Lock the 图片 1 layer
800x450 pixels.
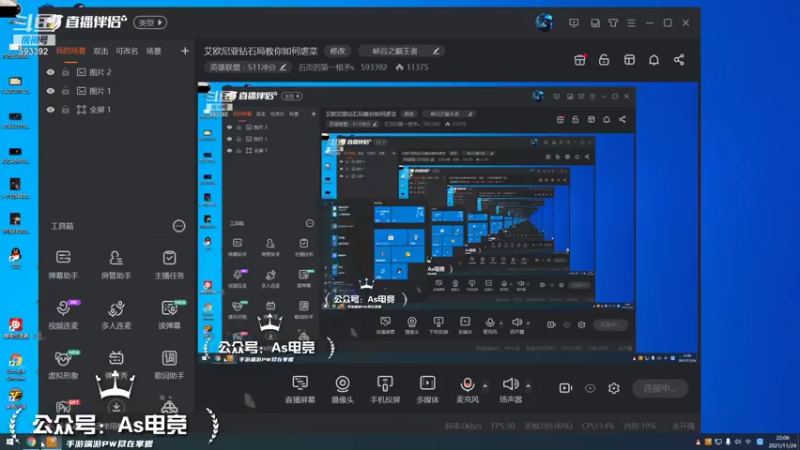pos(65,91)
